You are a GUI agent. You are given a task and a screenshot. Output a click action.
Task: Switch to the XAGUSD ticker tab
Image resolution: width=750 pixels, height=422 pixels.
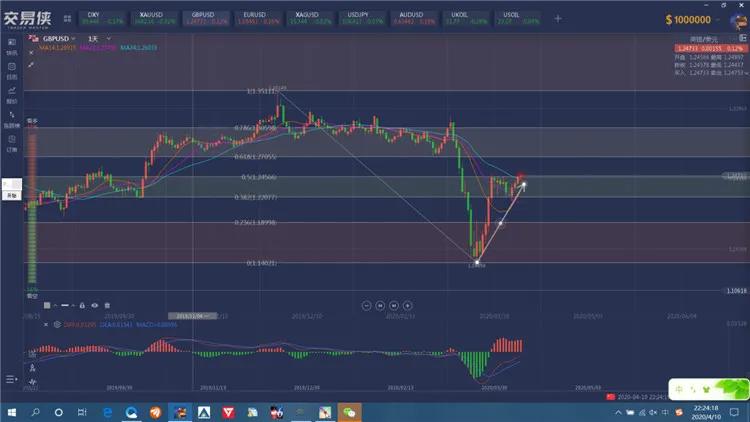pos(310,18)
